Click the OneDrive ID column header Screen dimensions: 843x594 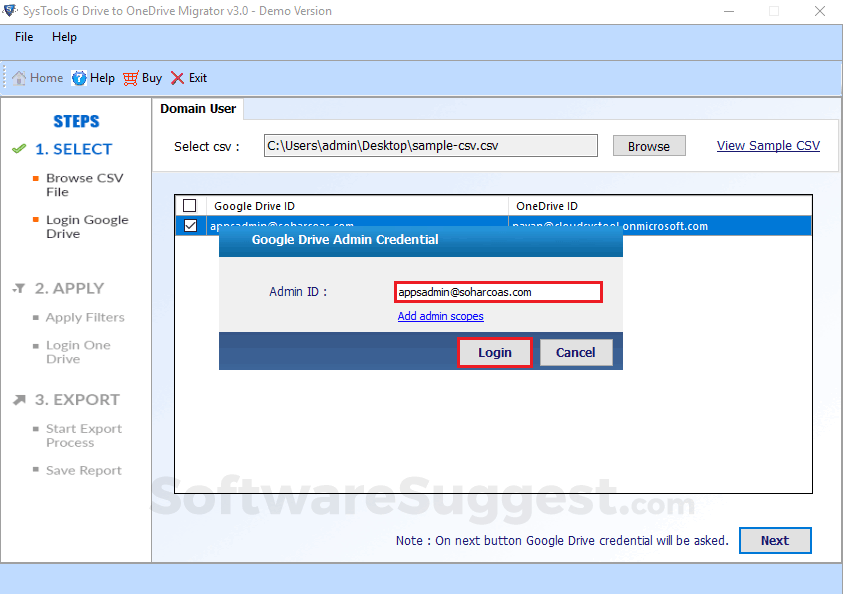click(660, 206)
